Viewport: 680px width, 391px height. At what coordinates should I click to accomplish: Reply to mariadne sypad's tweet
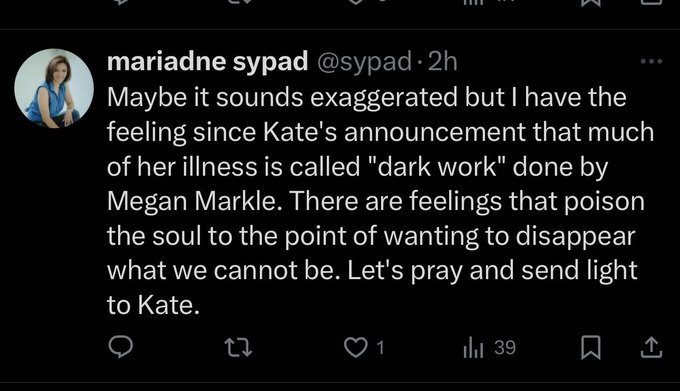[x=120, y=347]
